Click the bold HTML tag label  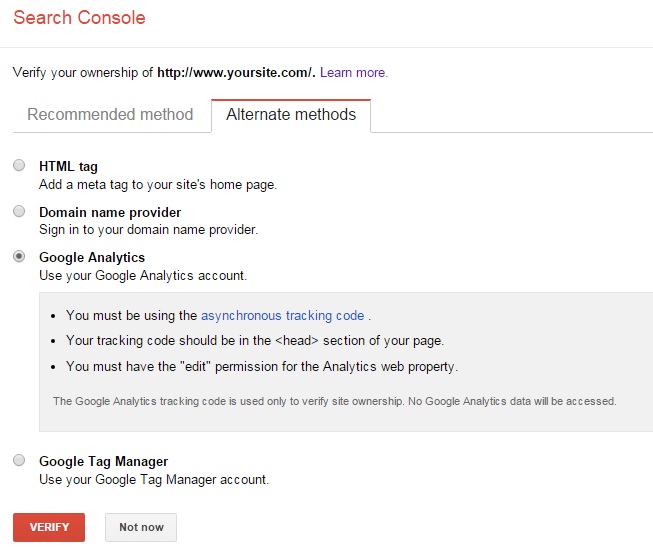pos(68,166)
